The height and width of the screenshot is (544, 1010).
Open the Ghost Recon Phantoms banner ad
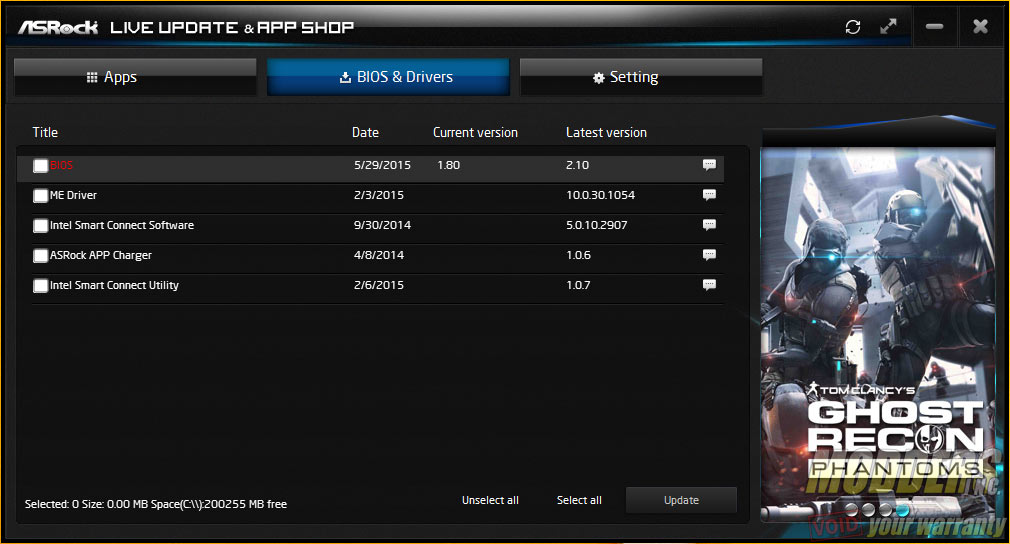(877, 335)
